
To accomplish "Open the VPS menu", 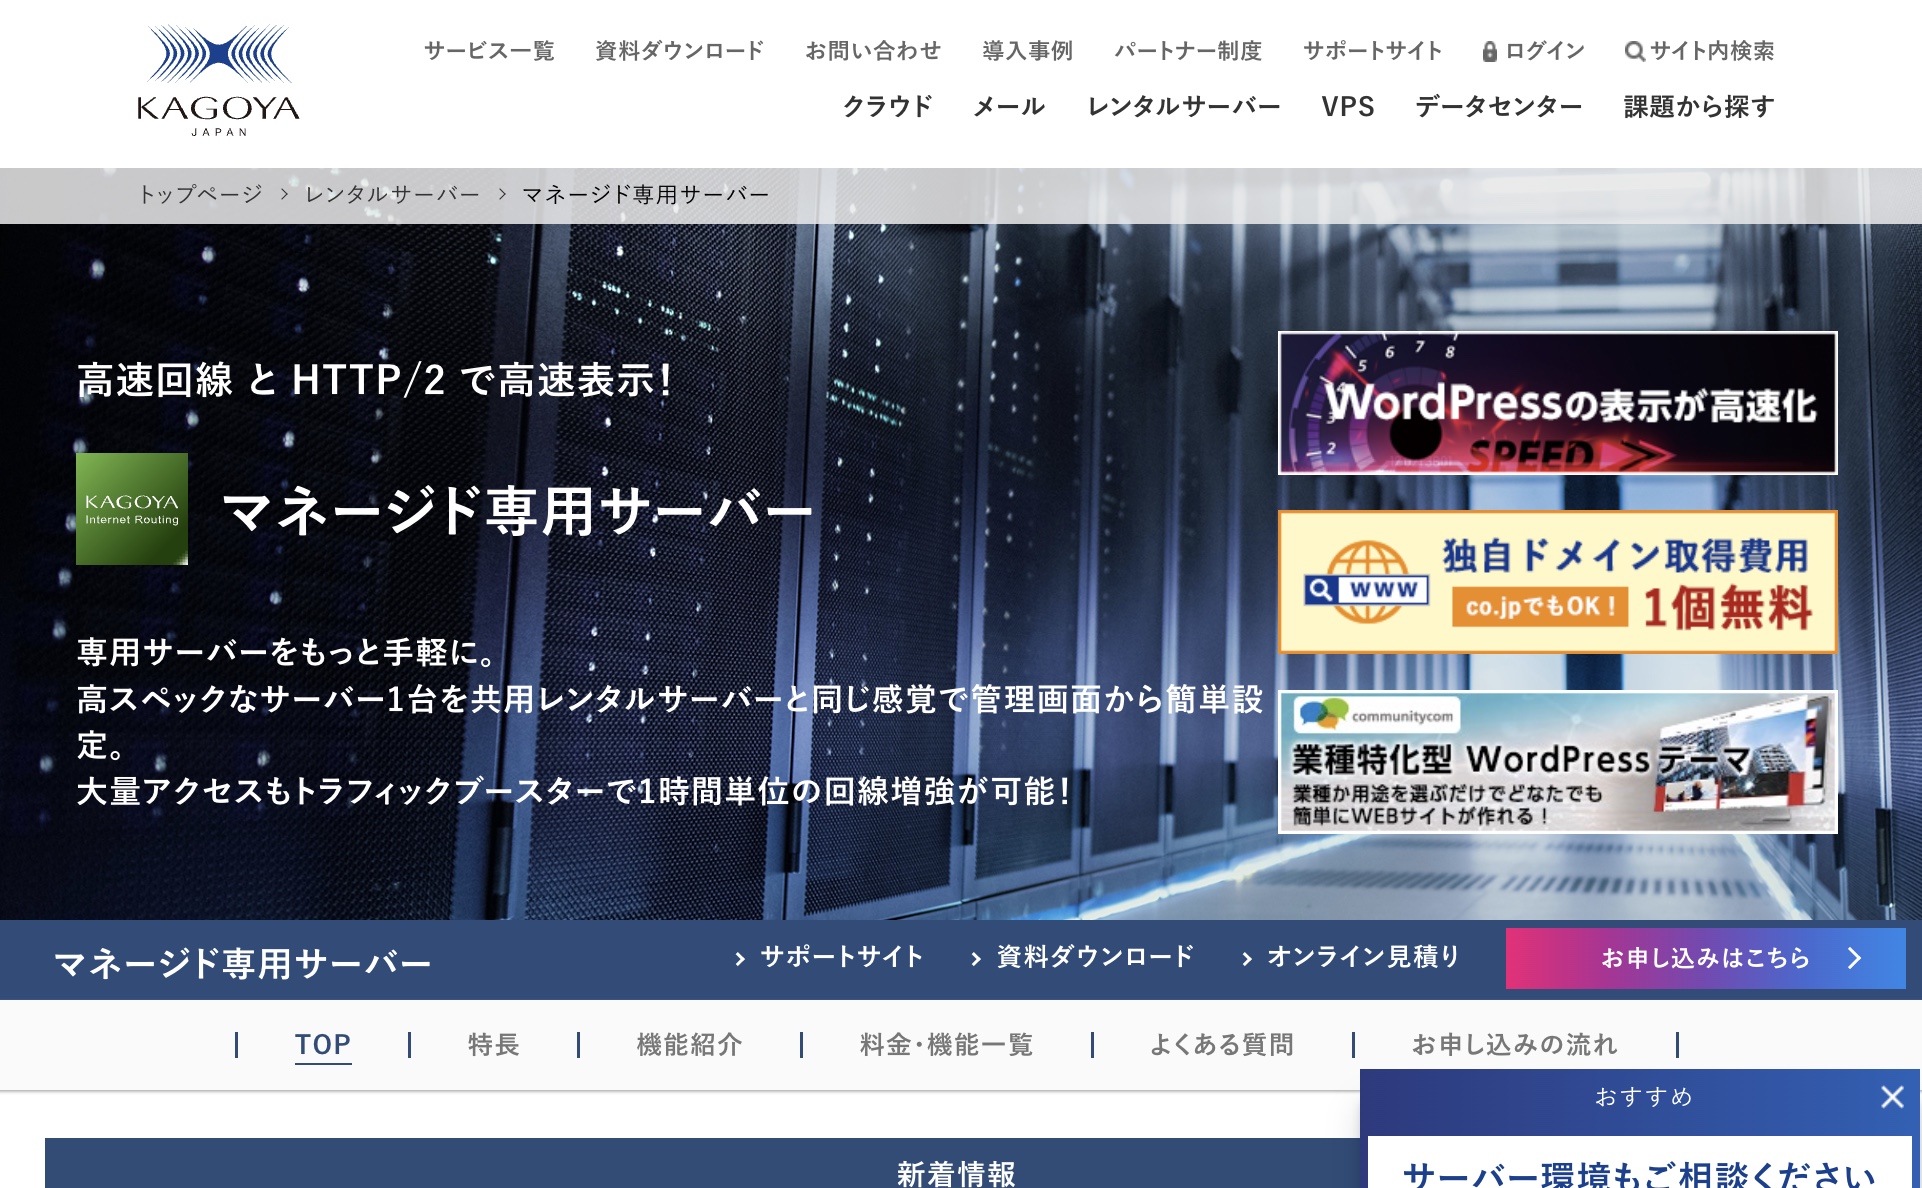I will pyautogui.click(x=1347, y=106).
